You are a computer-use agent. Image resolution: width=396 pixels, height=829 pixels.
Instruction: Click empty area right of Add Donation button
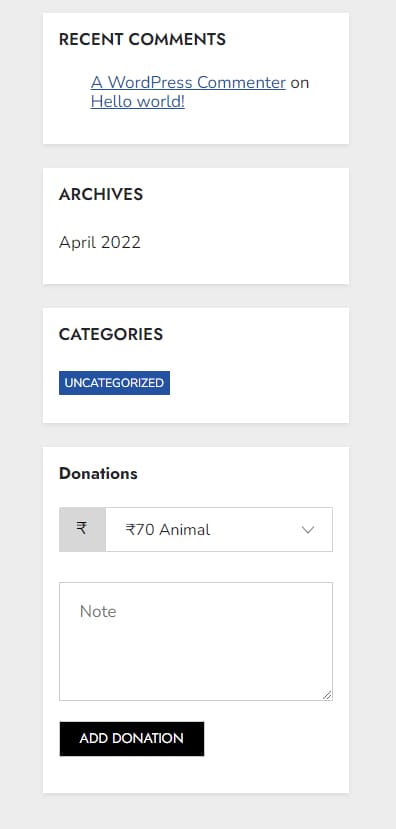click(x=270, y=739)
